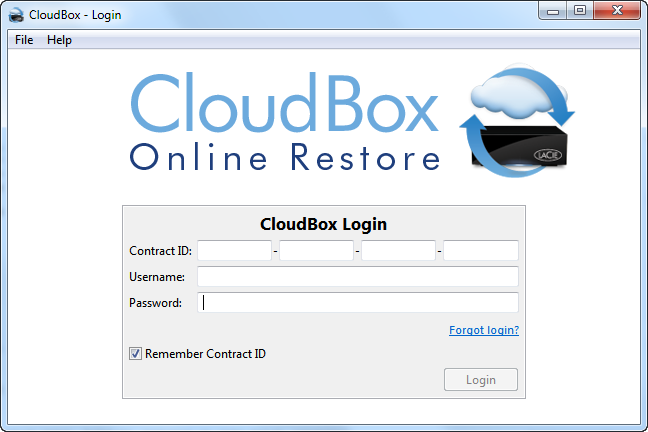
Task: Uncheck Remember Contract ID checkbox
Action: [x=135, y=354]
